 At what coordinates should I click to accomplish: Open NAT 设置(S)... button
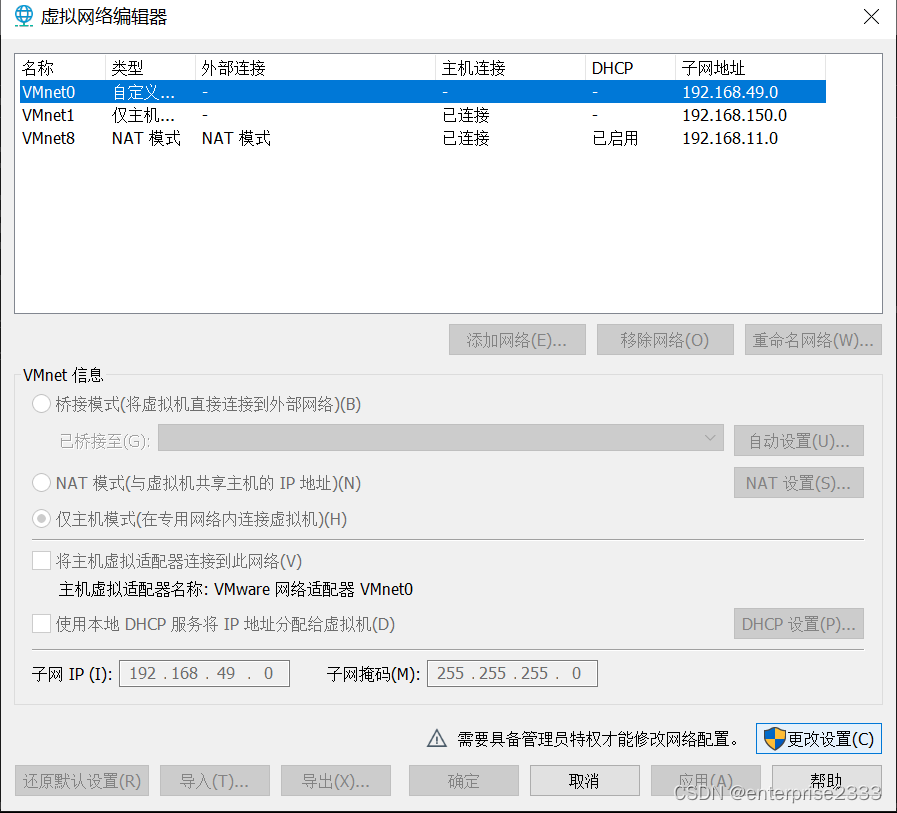click(799, 483)
